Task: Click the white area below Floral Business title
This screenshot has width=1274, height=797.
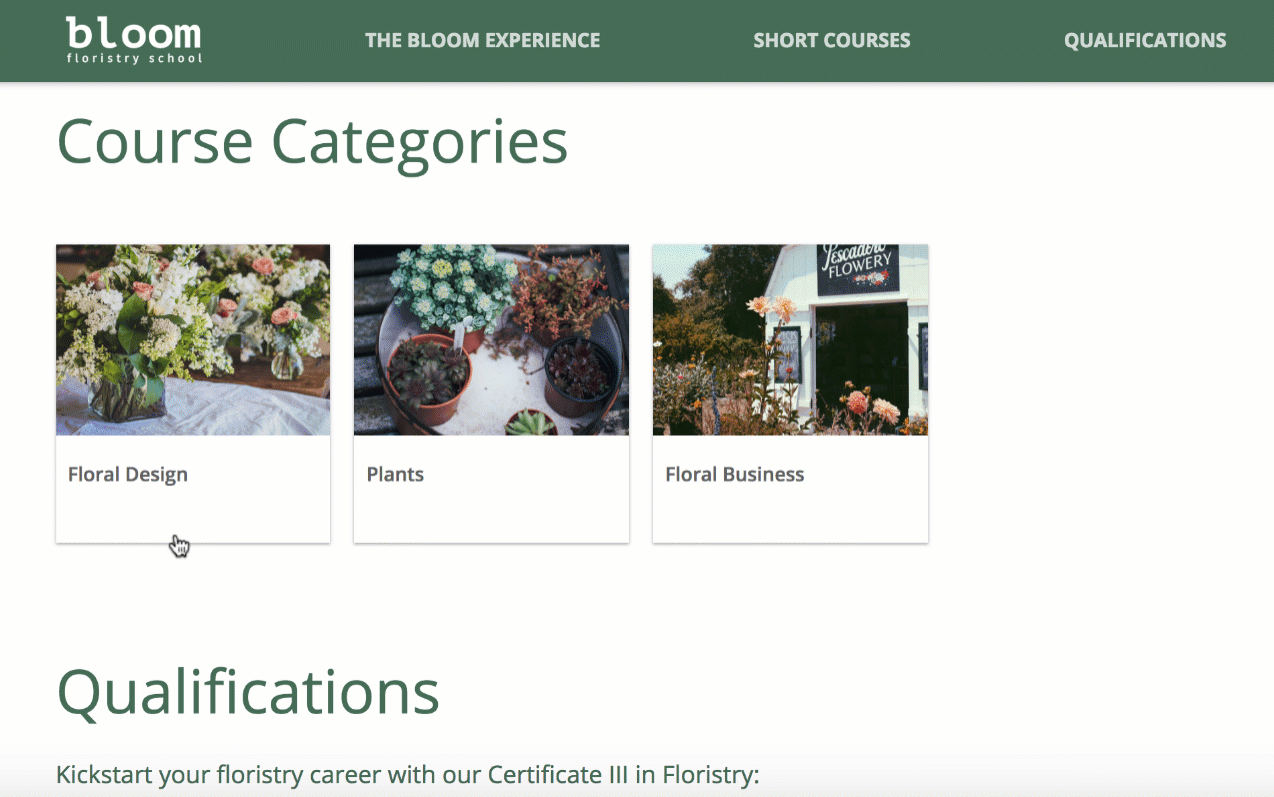Action: [x=790, y=515]
